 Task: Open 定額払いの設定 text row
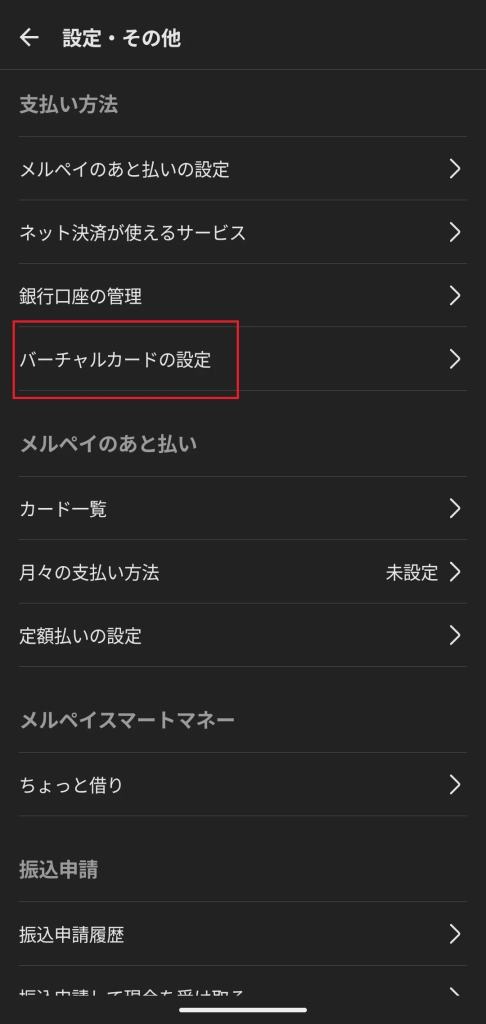coord(243,635)
